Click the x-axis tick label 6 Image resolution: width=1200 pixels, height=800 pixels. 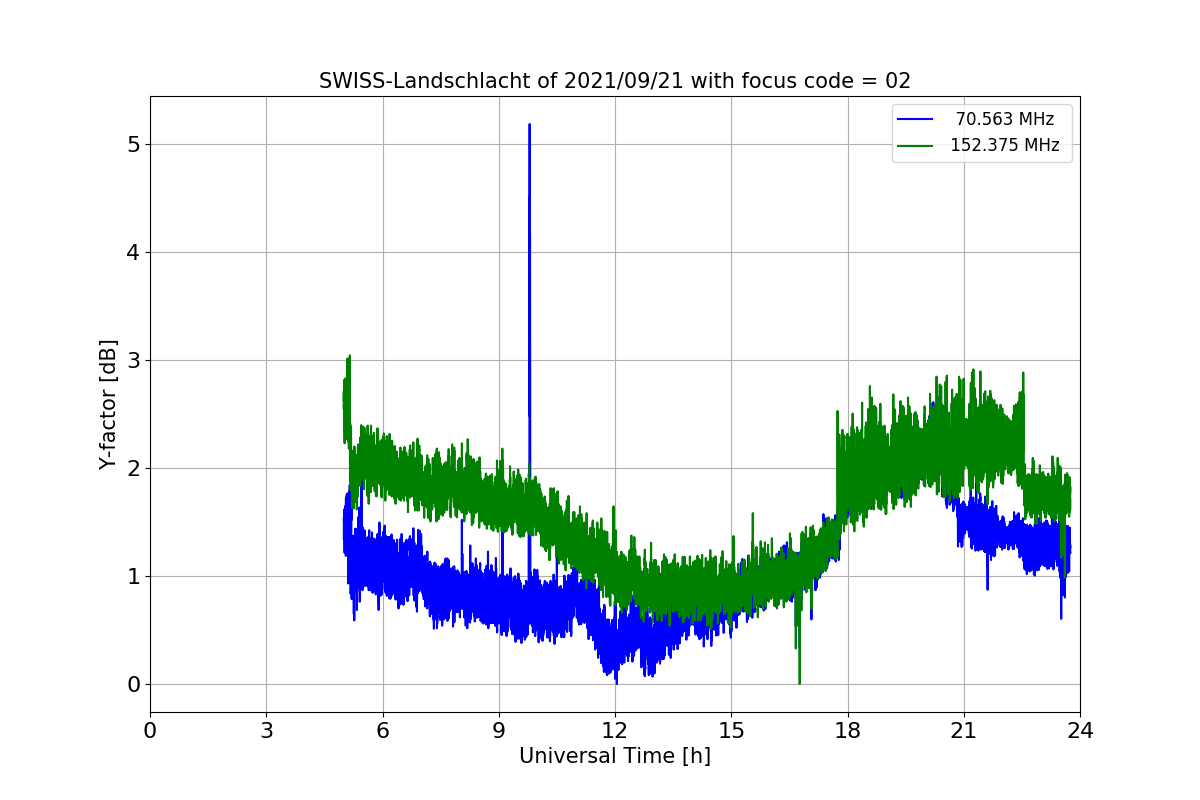click(382, 730)
